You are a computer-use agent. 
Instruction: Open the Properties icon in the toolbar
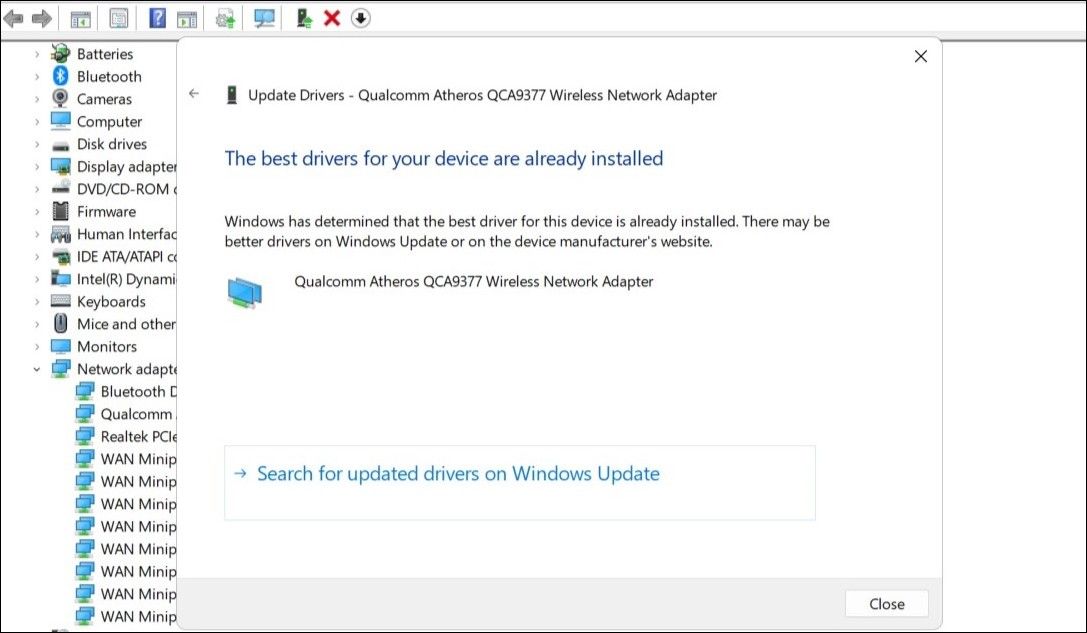pyautogui.click(x=118, y=17)
